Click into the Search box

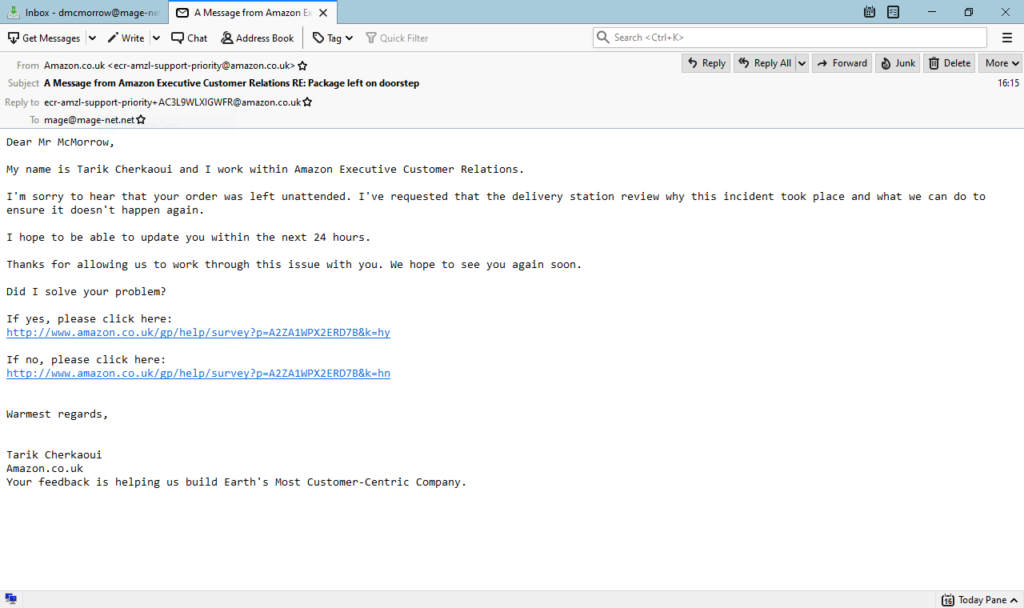click(x=790, y=38)
